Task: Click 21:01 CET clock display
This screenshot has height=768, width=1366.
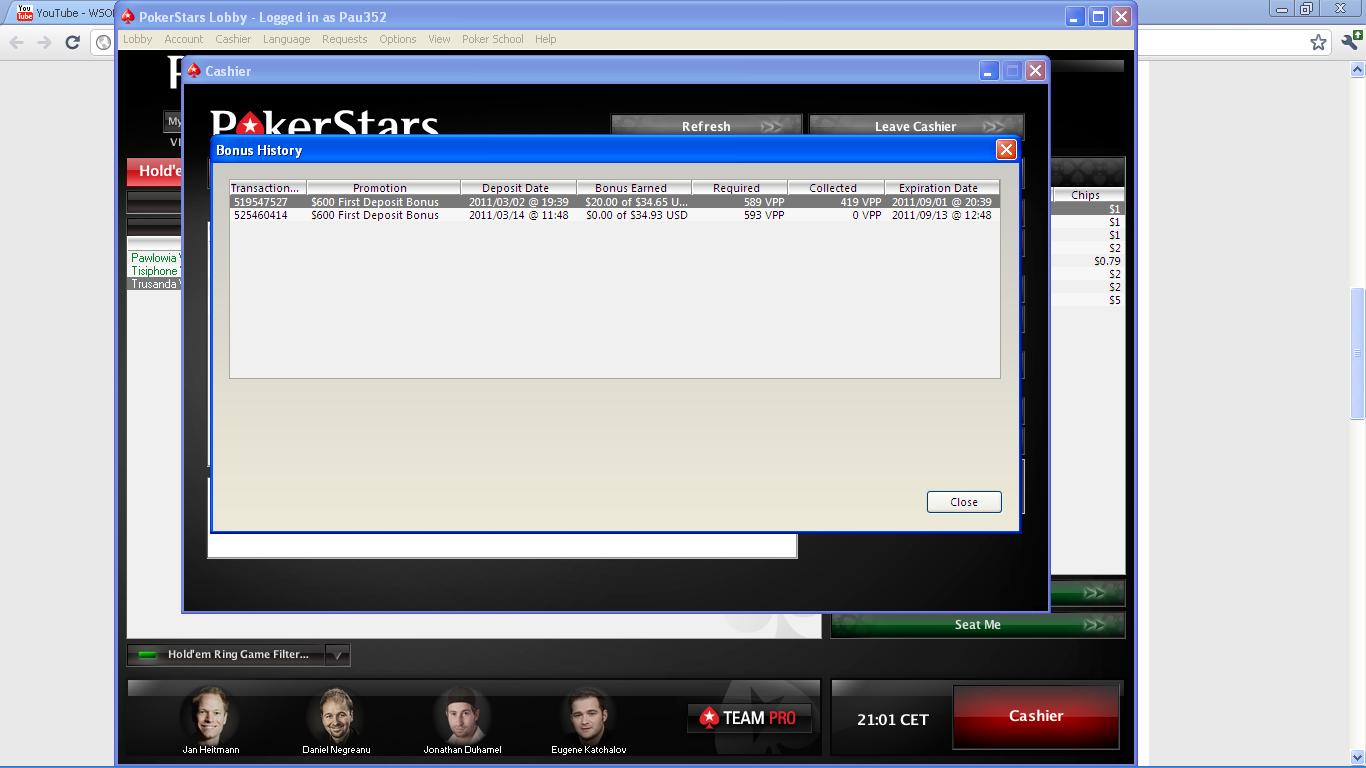Action: (892, 719)
